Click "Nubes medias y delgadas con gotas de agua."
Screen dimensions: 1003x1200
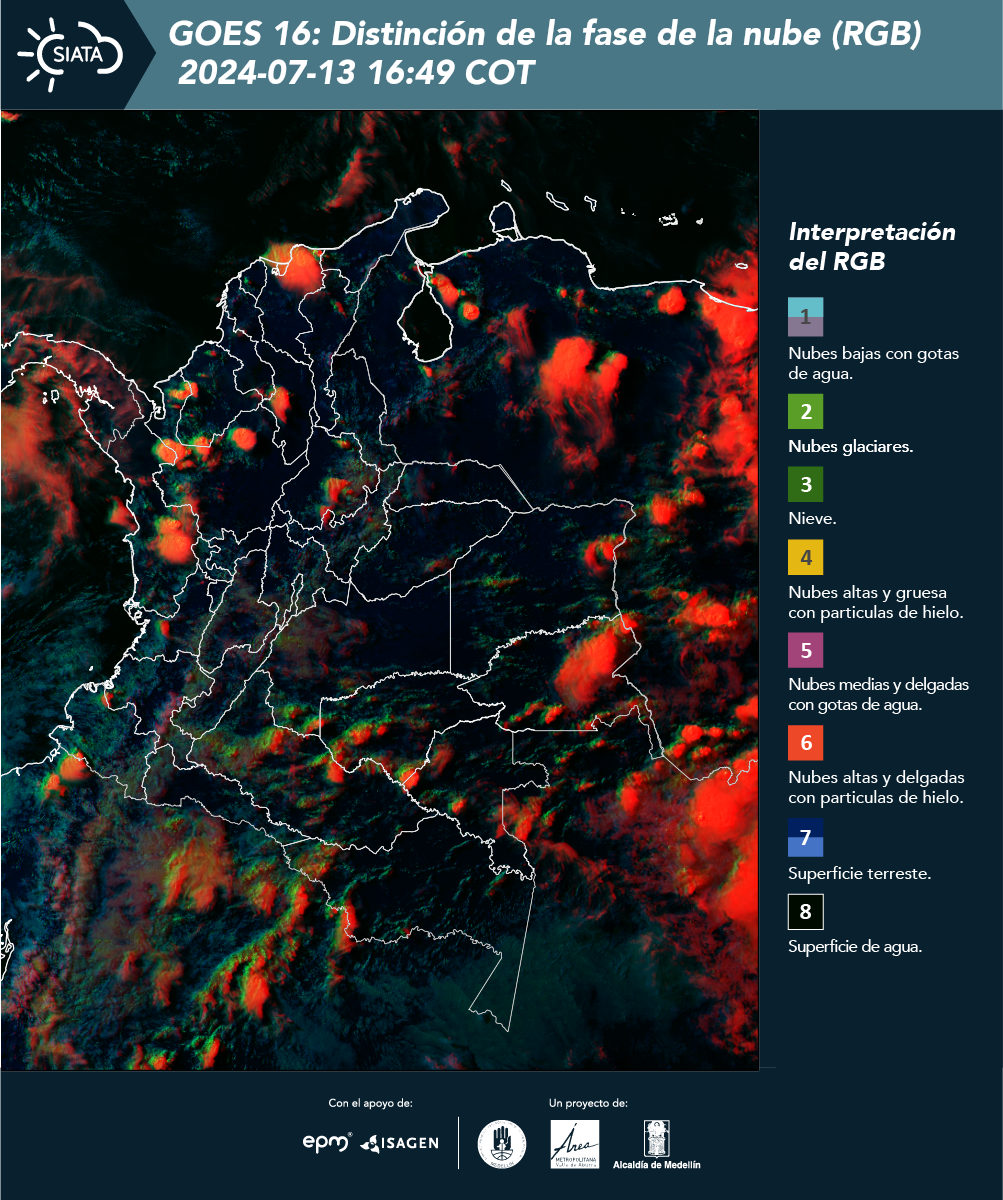point(878,695)
